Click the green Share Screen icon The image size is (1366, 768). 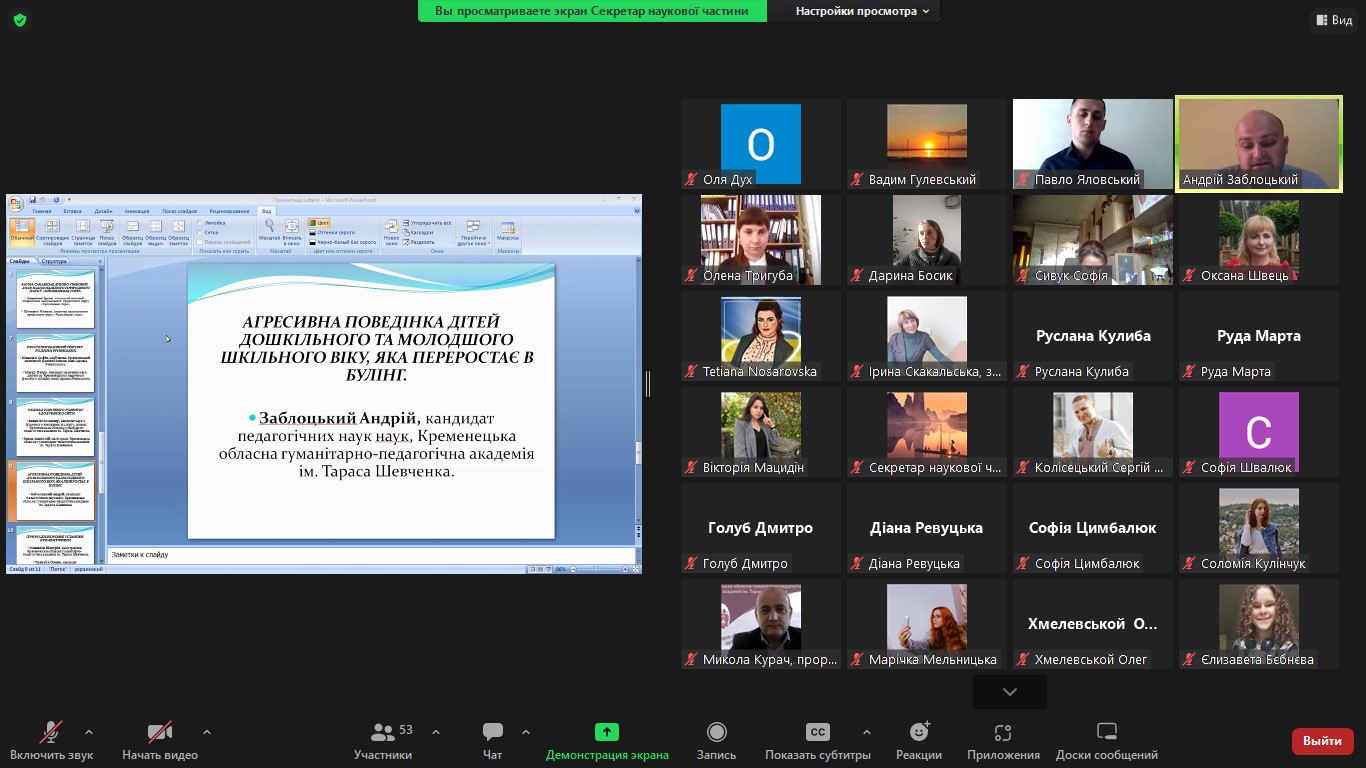[x=607, y=733]
